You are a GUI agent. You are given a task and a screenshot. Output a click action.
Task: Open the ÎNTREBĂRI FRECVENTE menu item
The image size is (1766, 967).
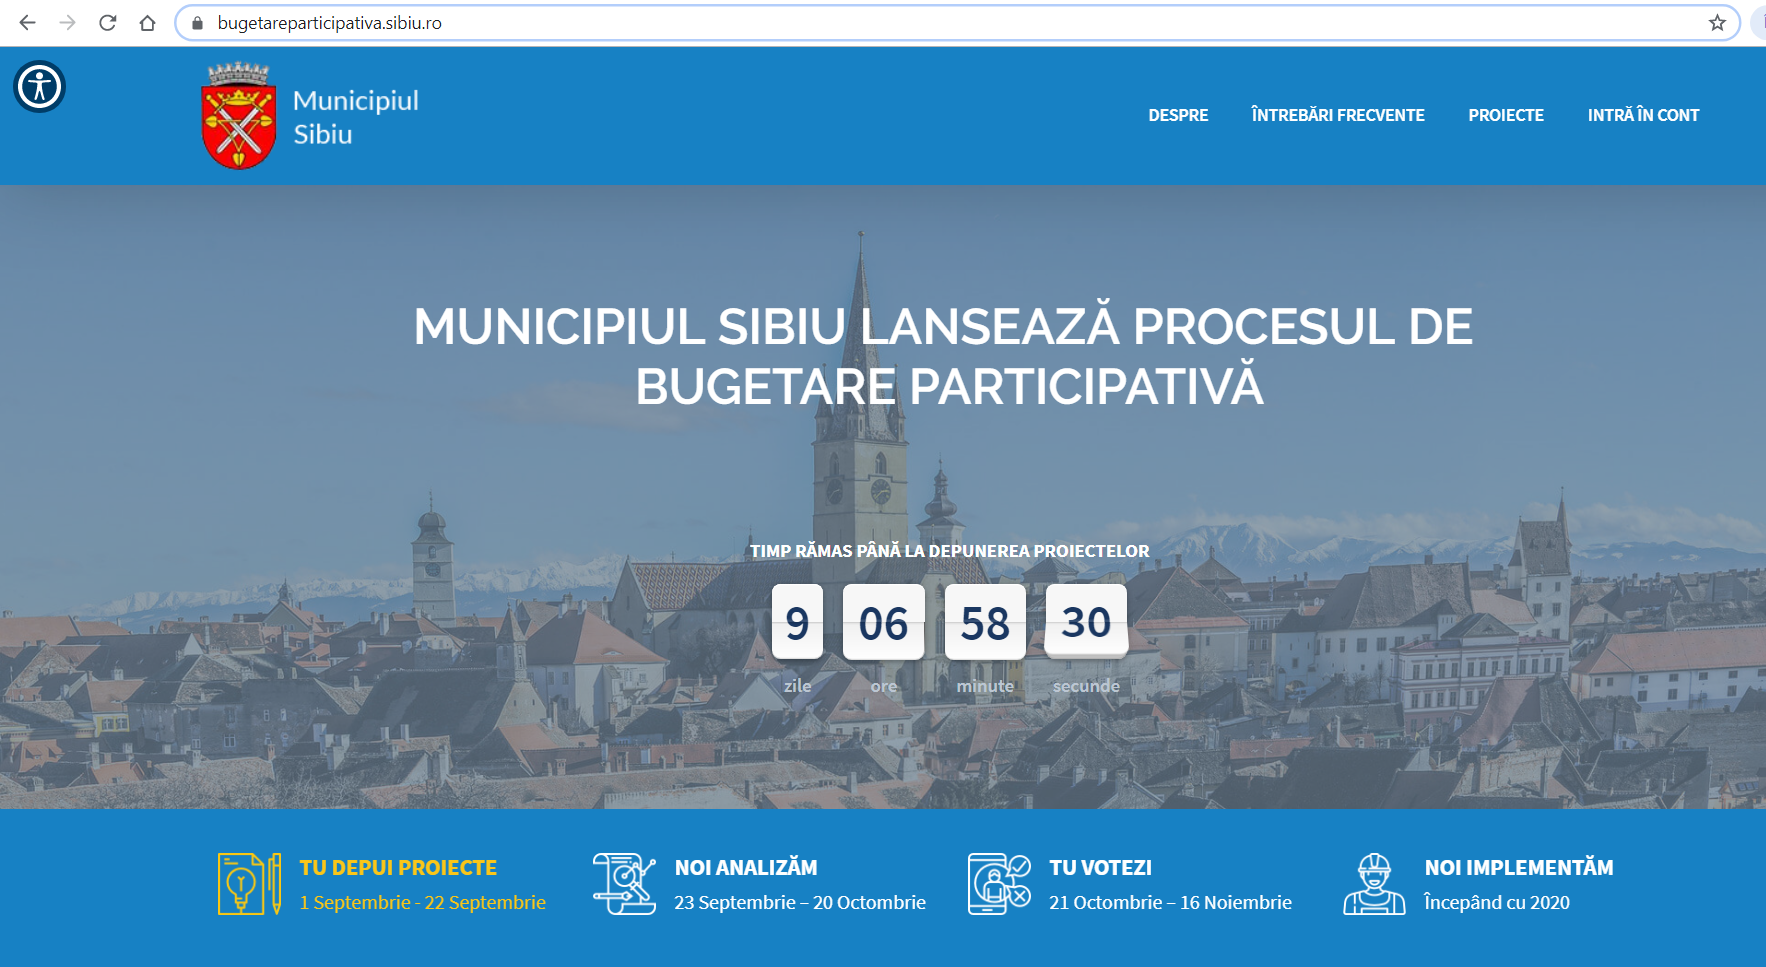[1338, 115]
